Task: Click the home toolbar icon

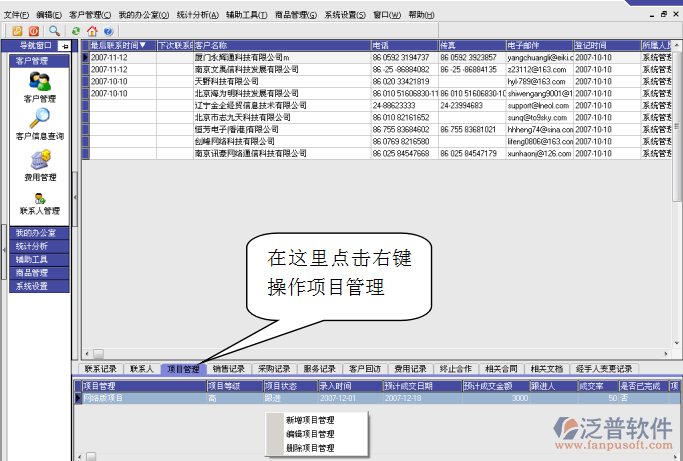Action: tap(92, 31)
